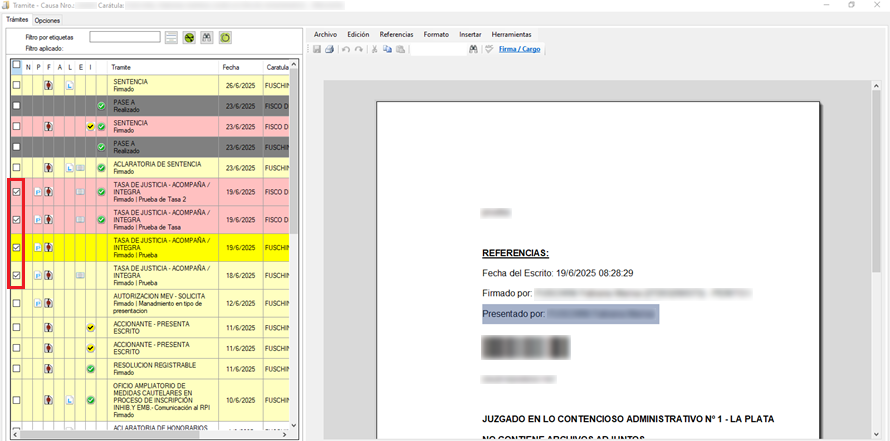
Task: Switch to the Opciones tab
Action: tap(46, 20)
